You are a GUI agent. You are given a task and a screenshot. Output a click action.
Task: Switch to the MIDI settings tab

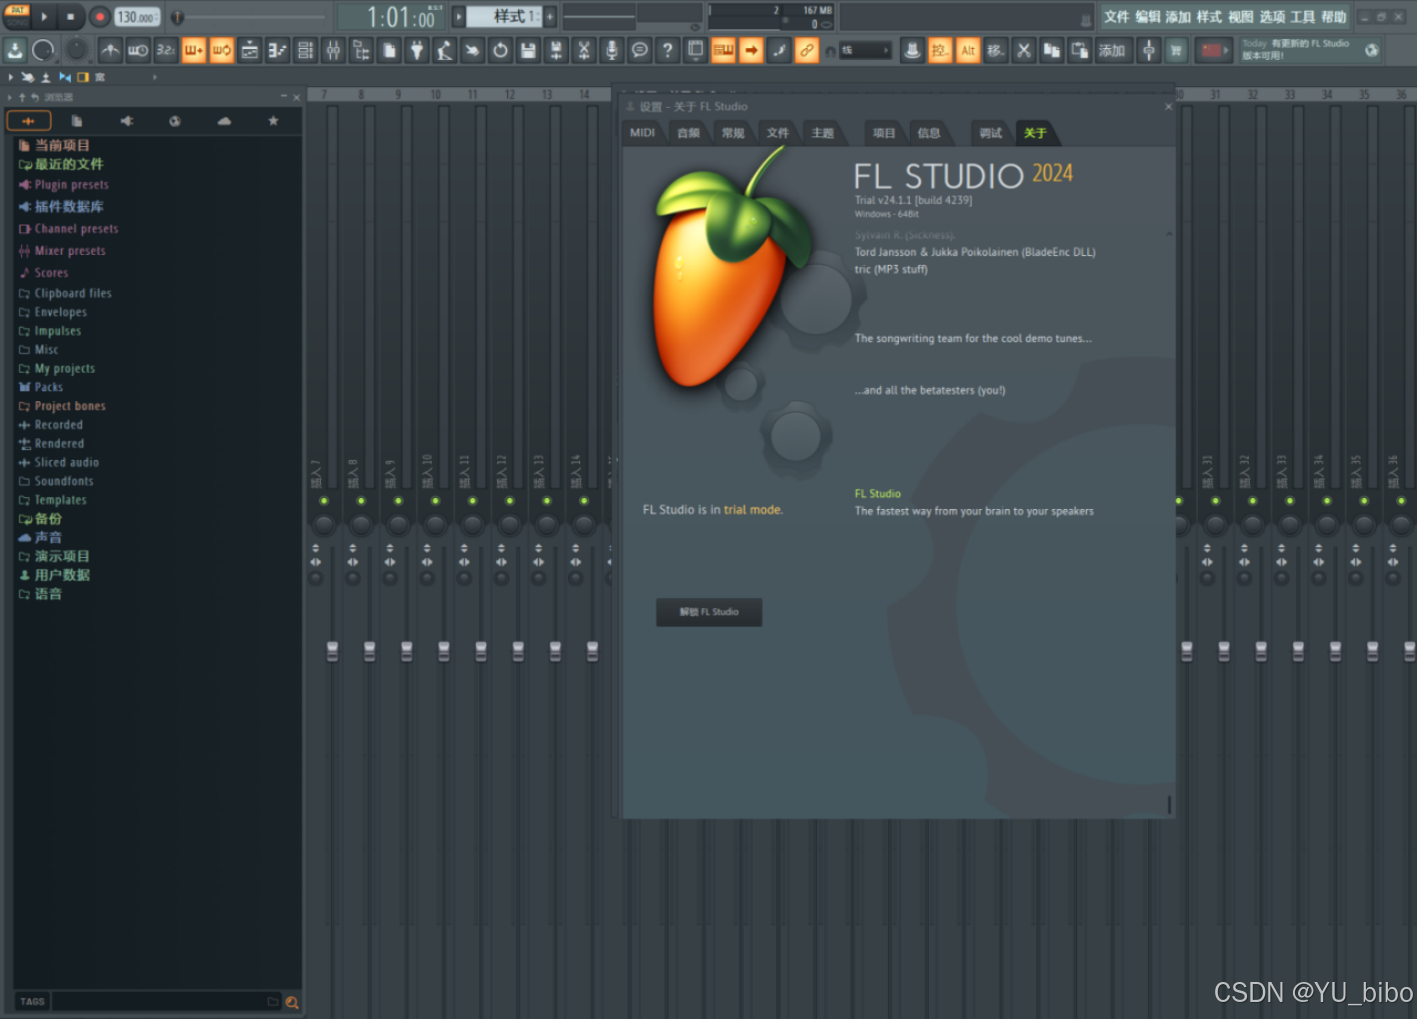[643, 133]
